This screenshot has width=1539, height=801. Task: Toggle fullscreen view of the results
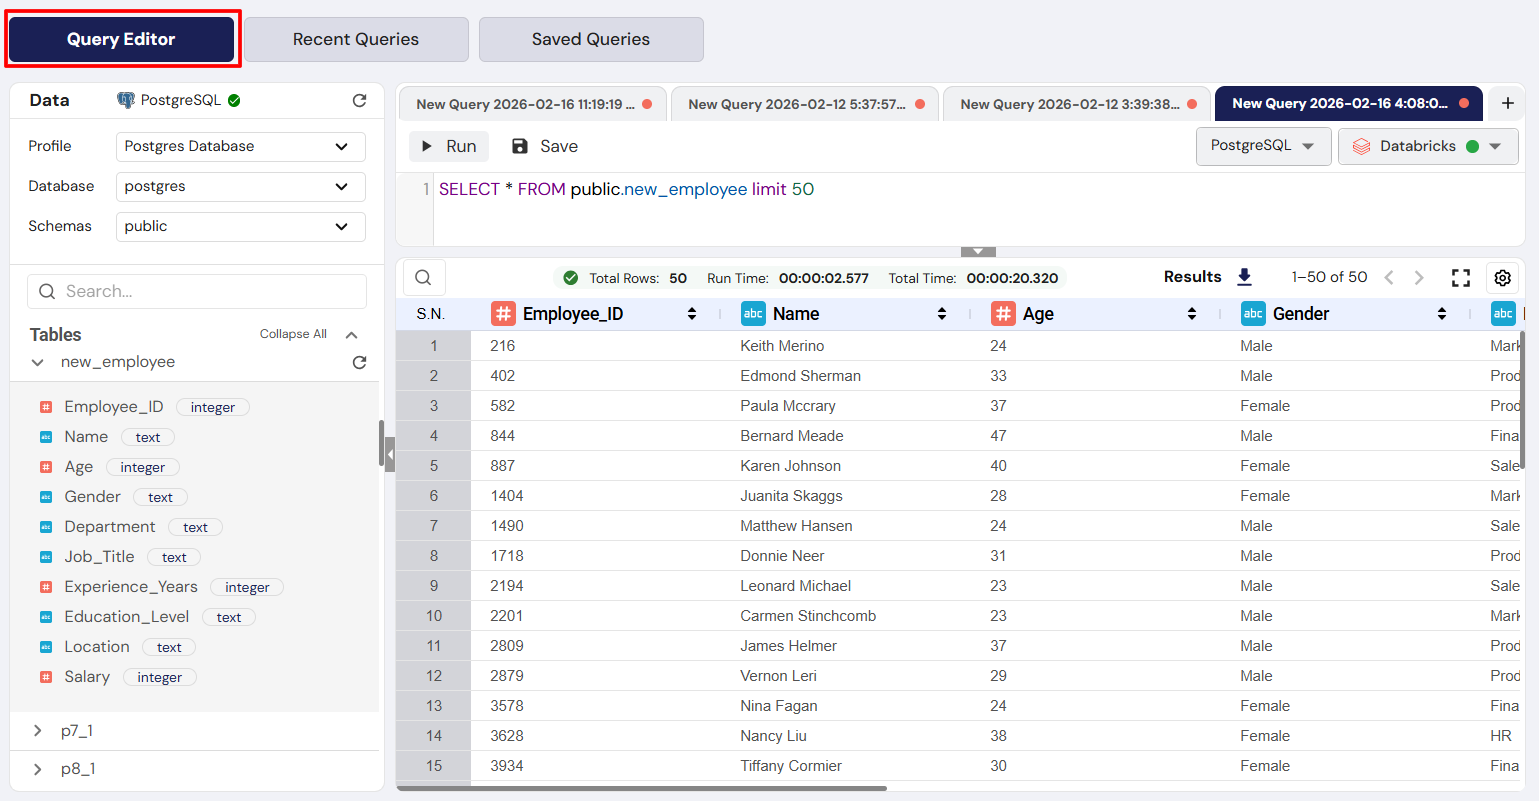(1461, 277)
